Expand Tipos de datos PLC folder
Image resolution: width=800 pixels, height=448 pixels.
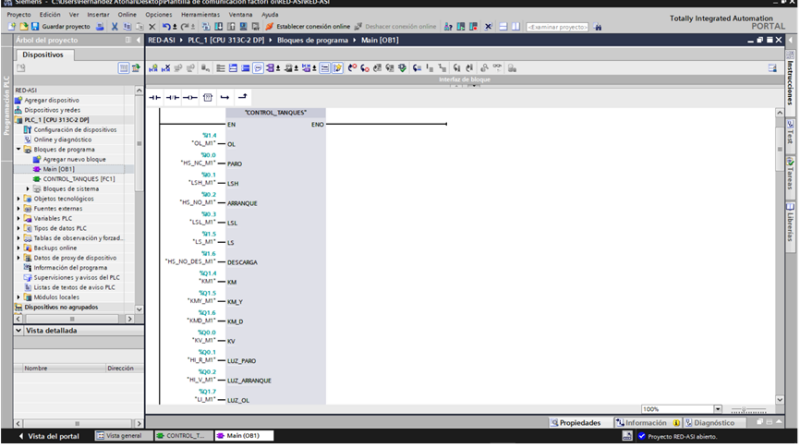(19, 229)
